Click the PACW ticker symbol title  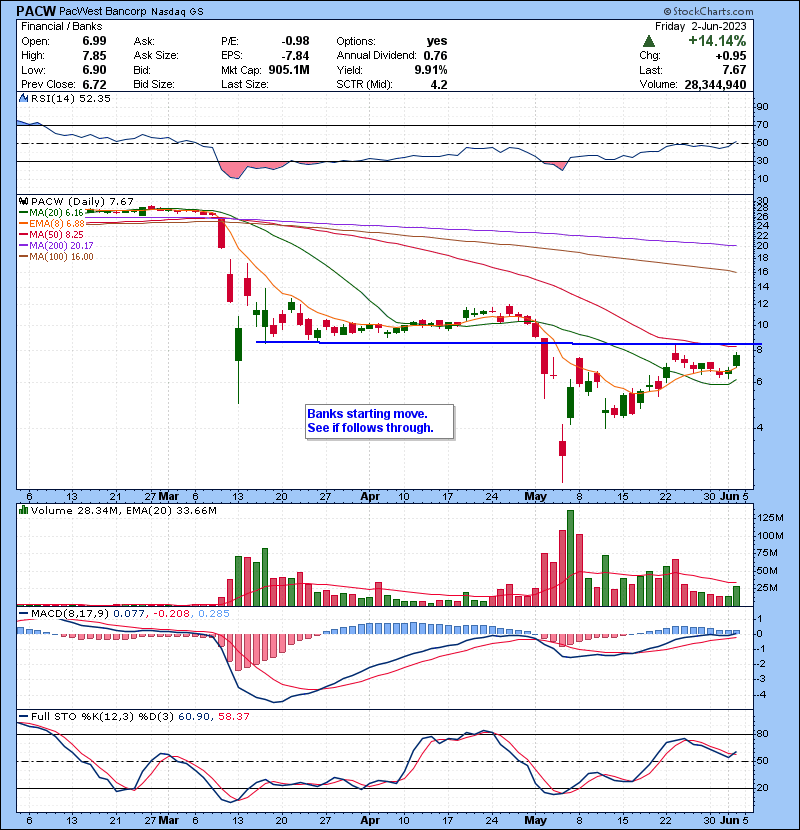click(x=36, y=11)
